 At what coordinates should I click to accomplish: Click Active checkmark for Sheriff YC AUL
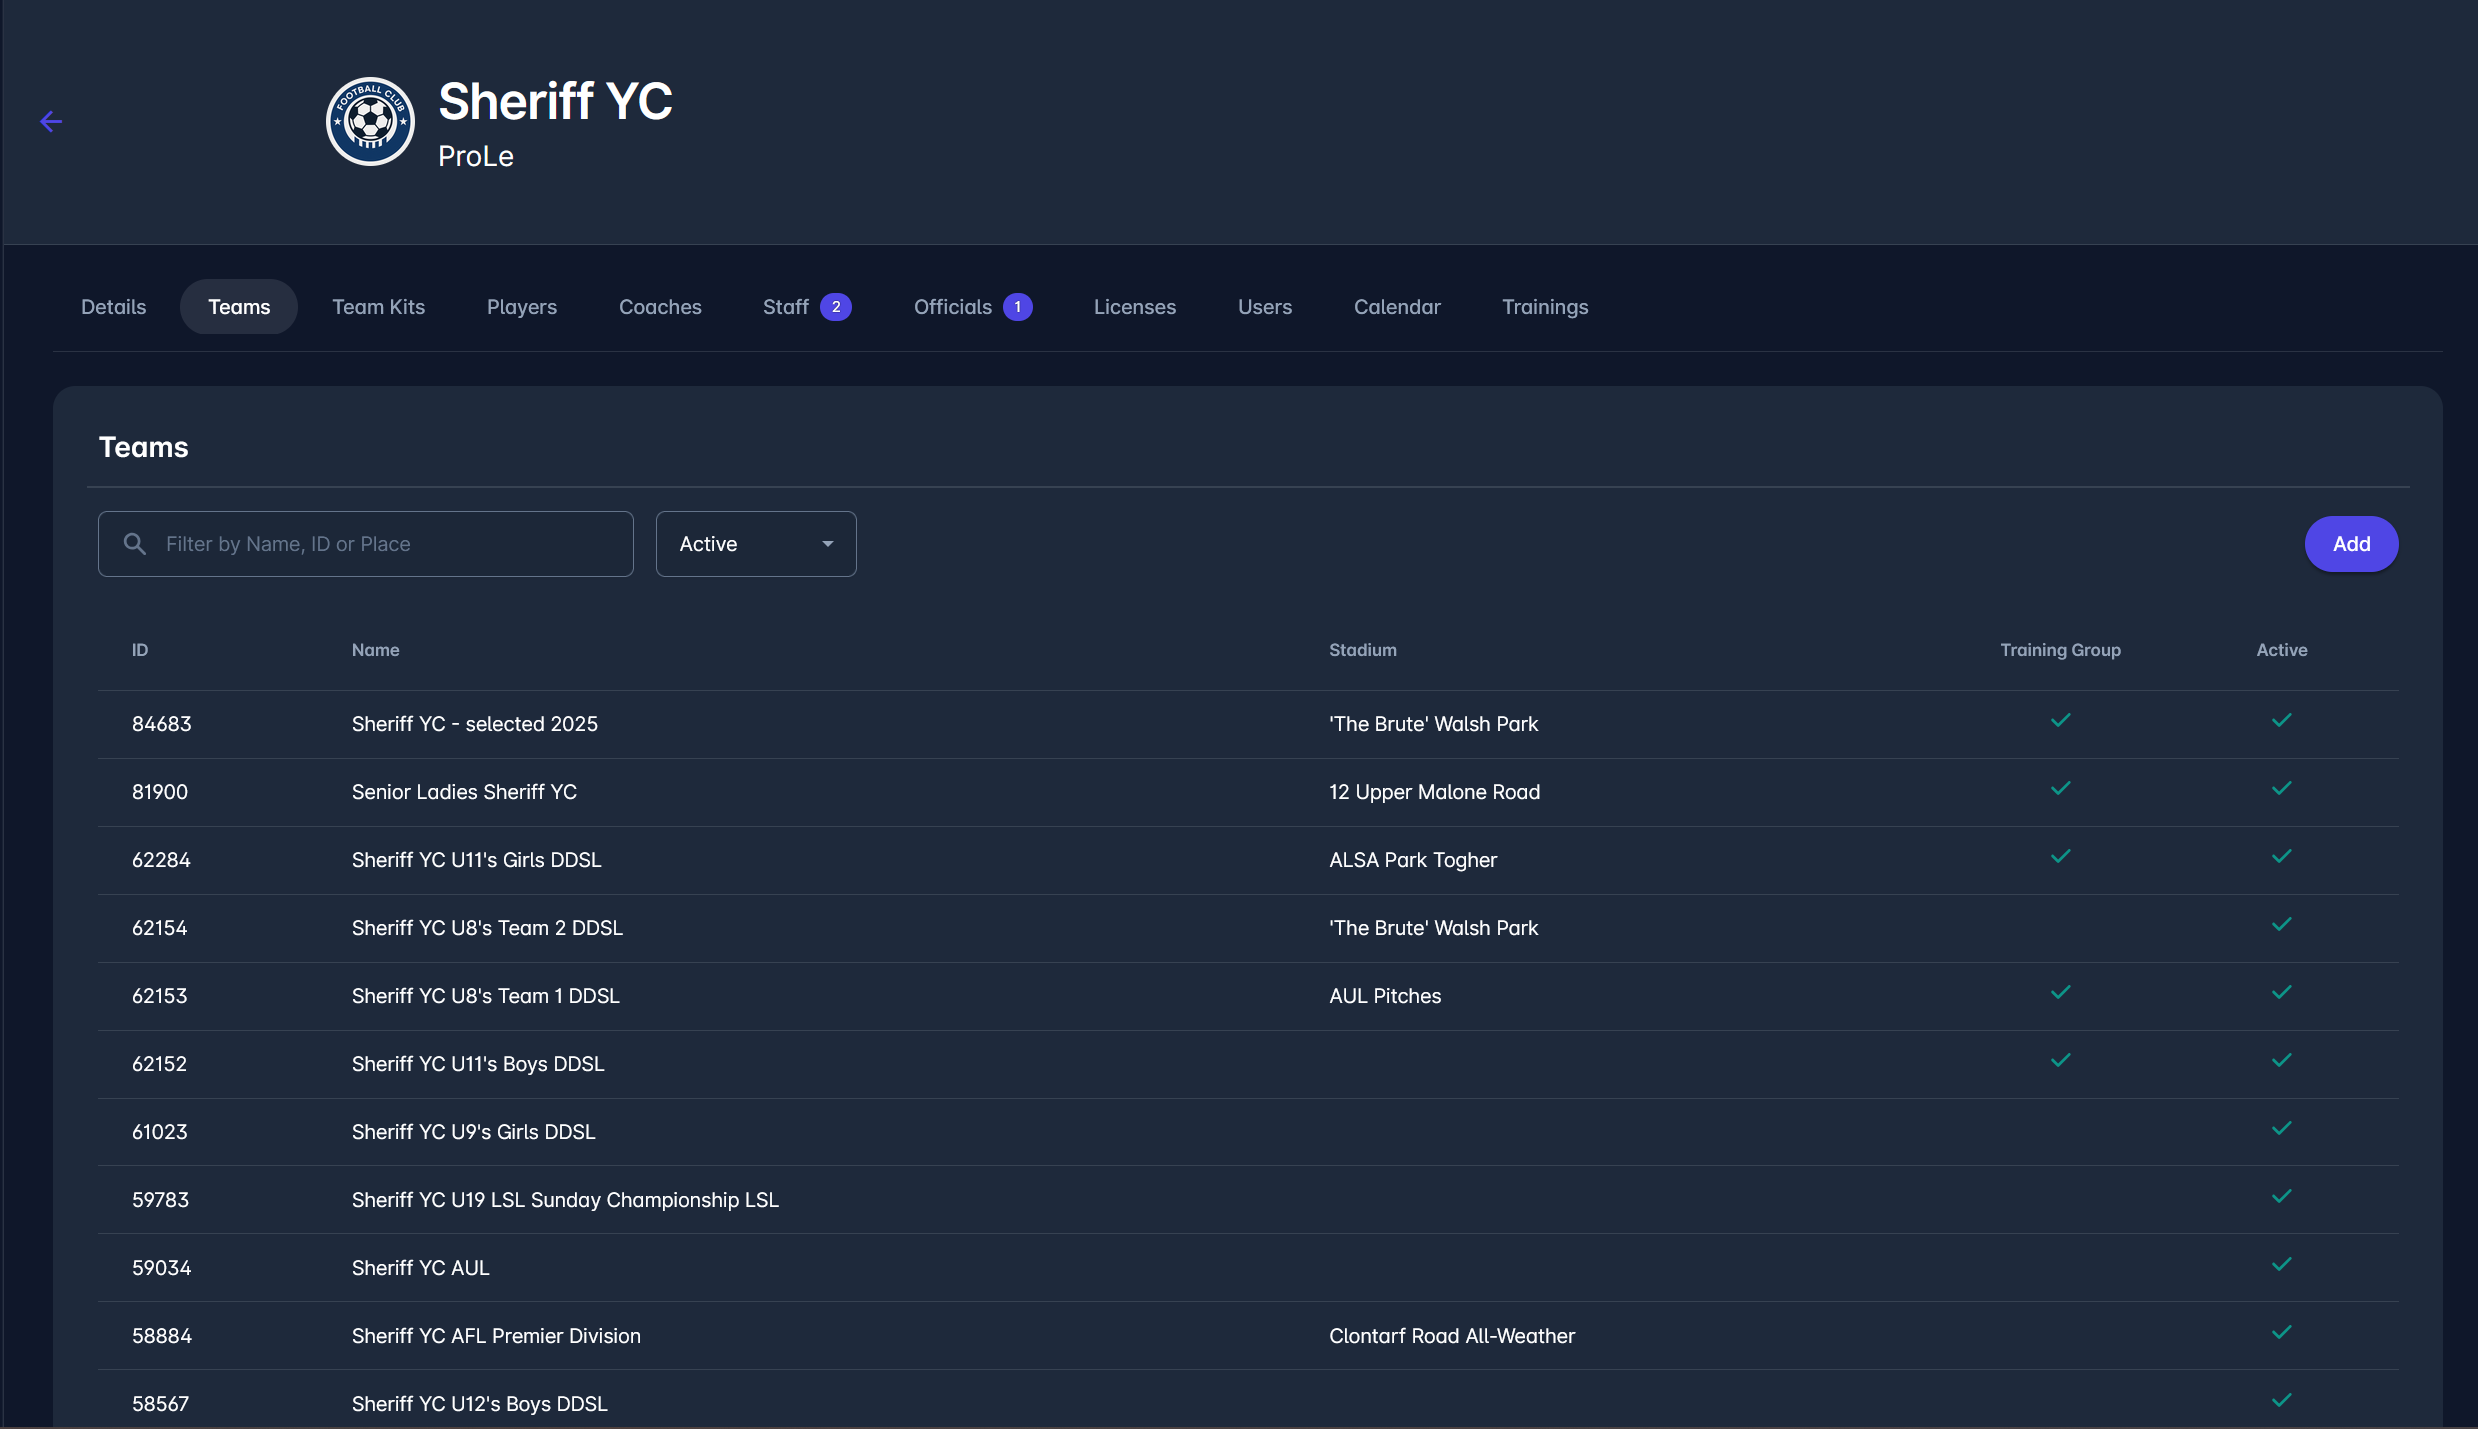point(2281,1265)
